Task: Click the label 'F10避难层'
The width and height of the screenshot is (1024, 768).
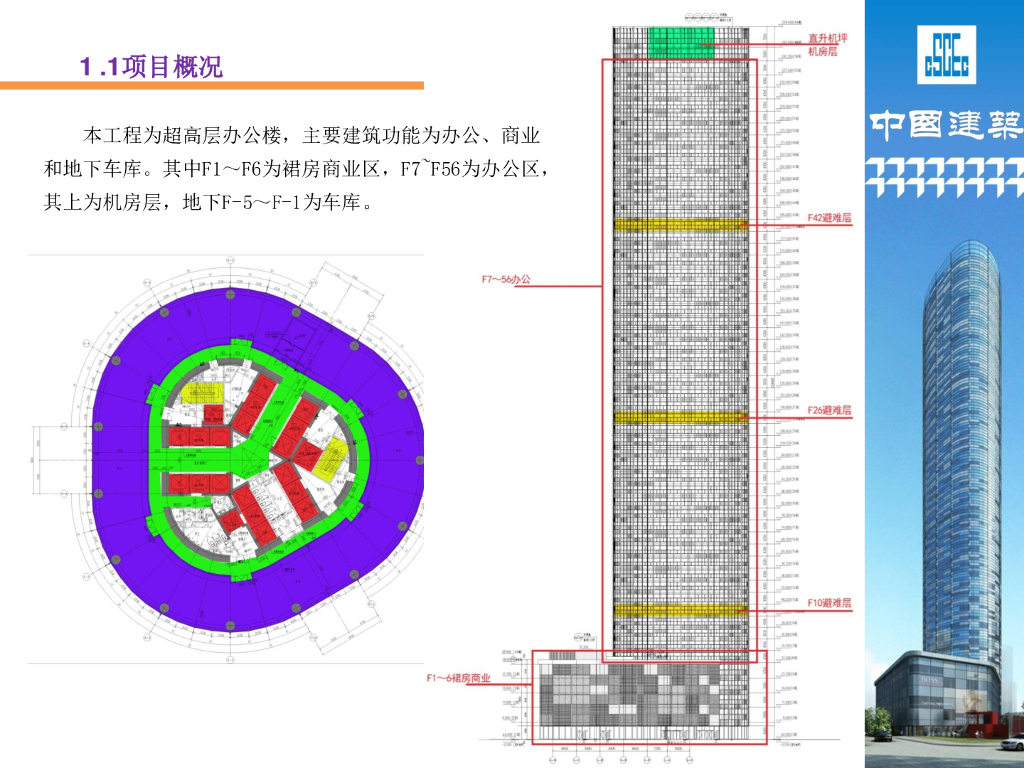Action: click(829, 603)
